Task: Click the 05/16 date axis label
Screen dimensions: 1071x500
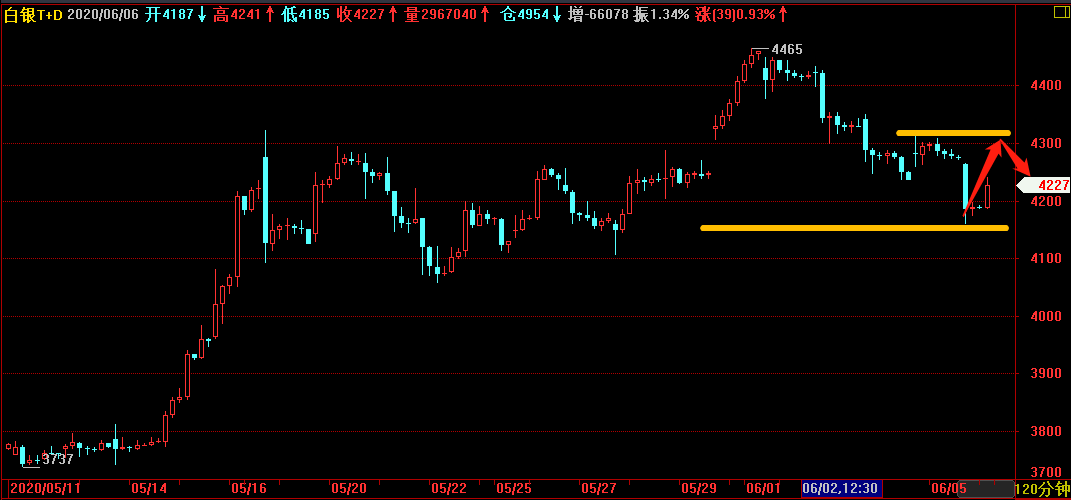Action: pyautogui.click(x=249, y=489)
